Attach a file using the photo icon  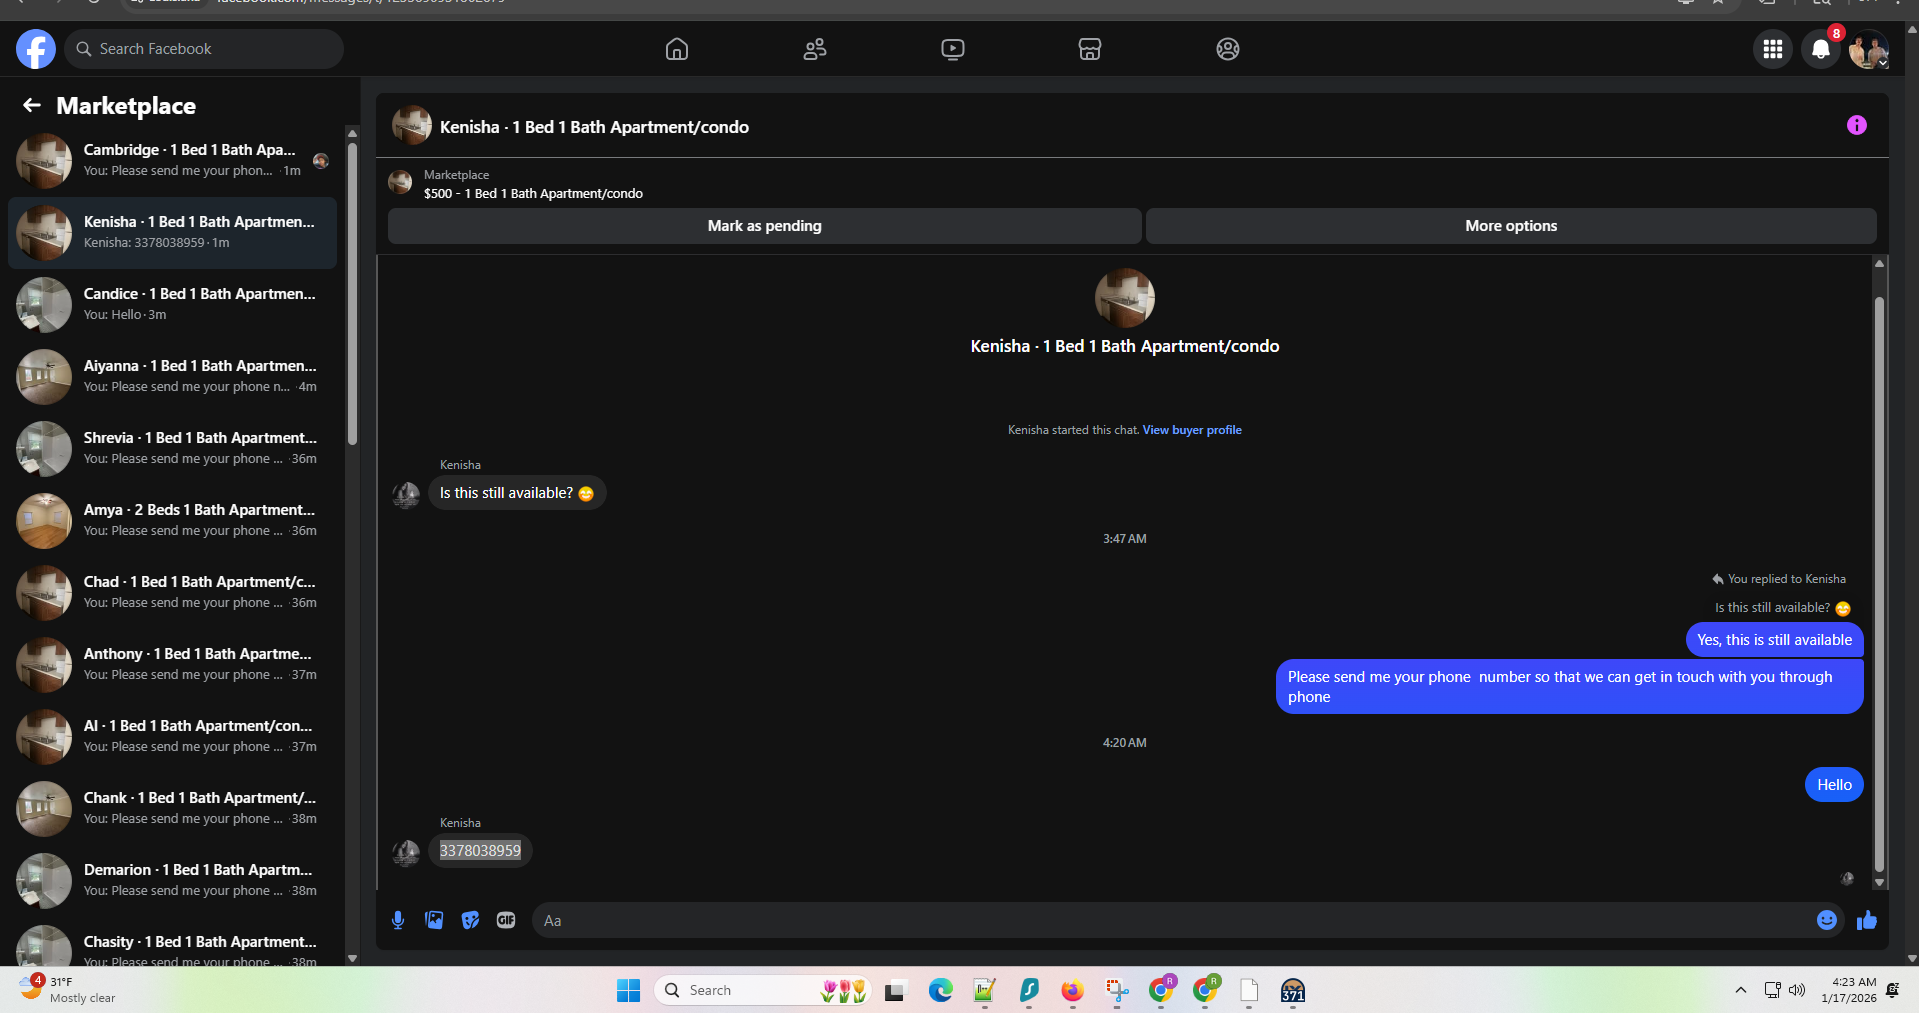(434, 920)
